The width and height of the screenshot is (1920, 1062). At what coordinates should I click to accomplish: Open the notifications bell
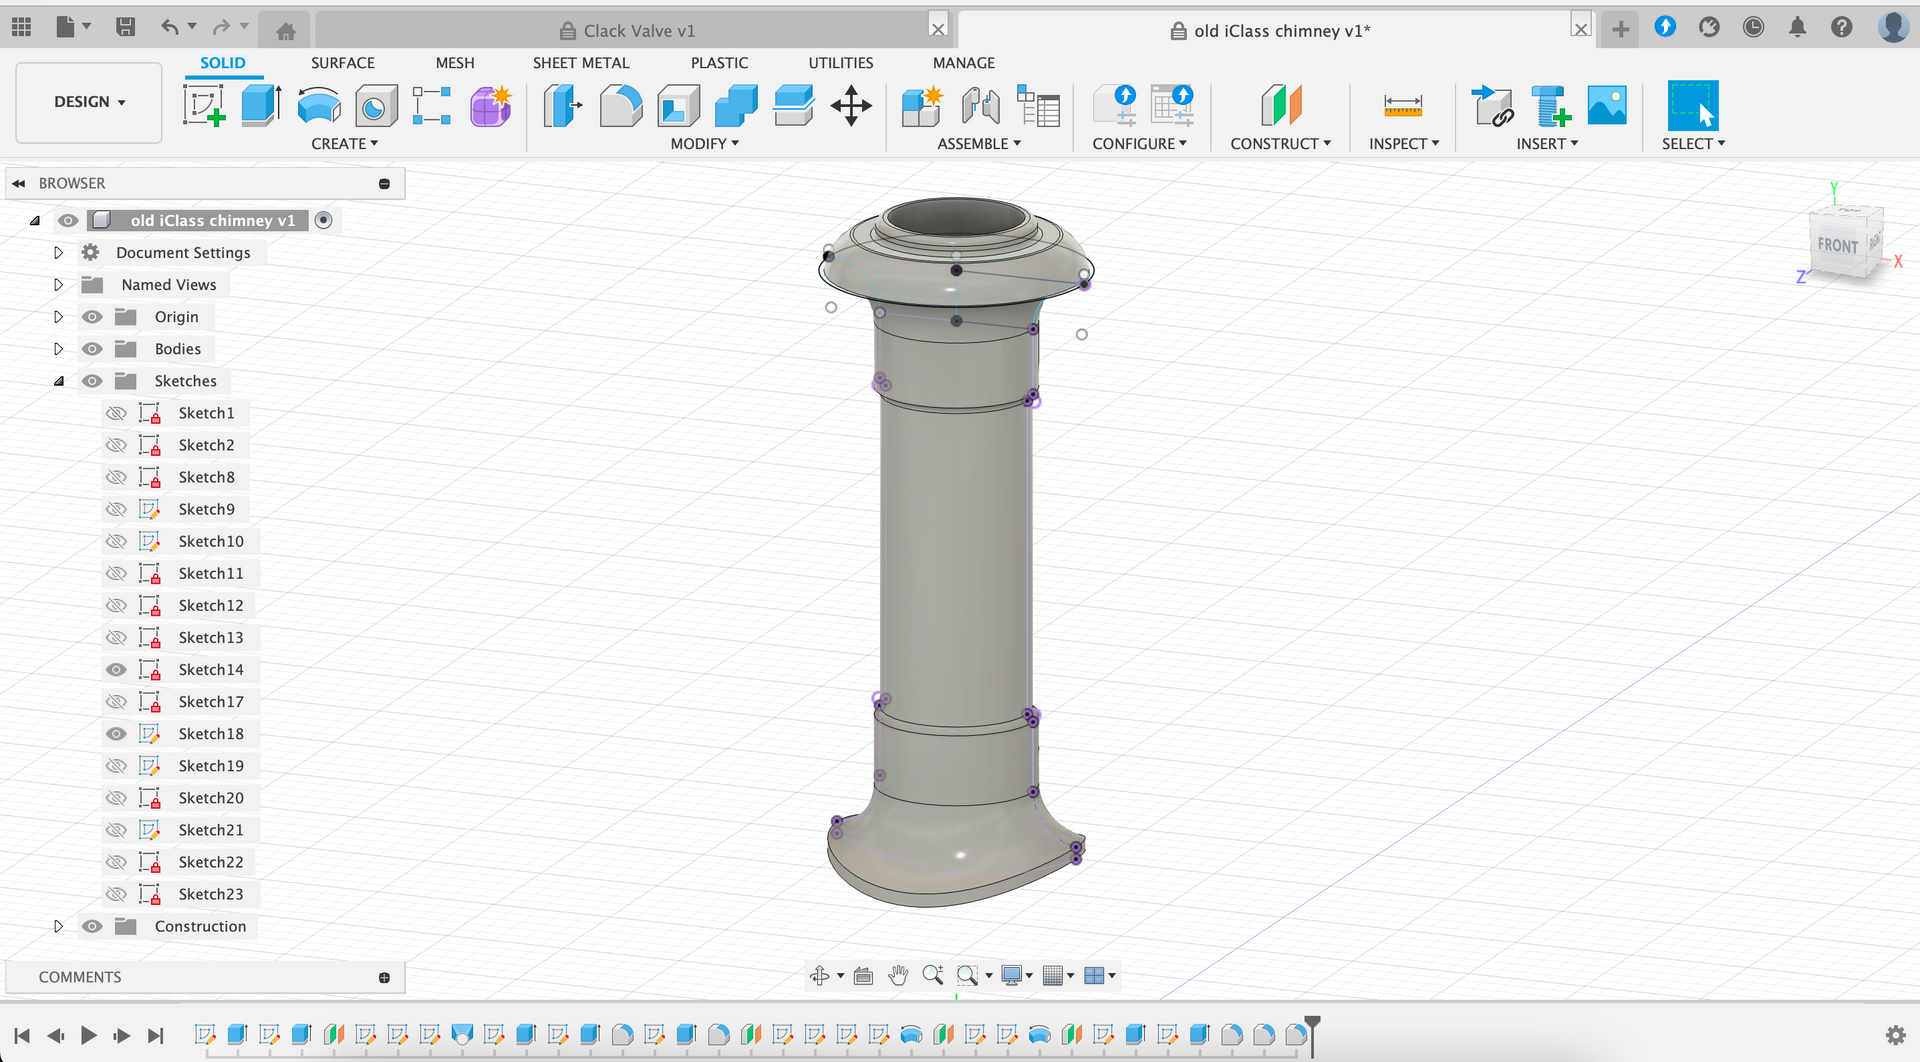tap(1797, 27)
